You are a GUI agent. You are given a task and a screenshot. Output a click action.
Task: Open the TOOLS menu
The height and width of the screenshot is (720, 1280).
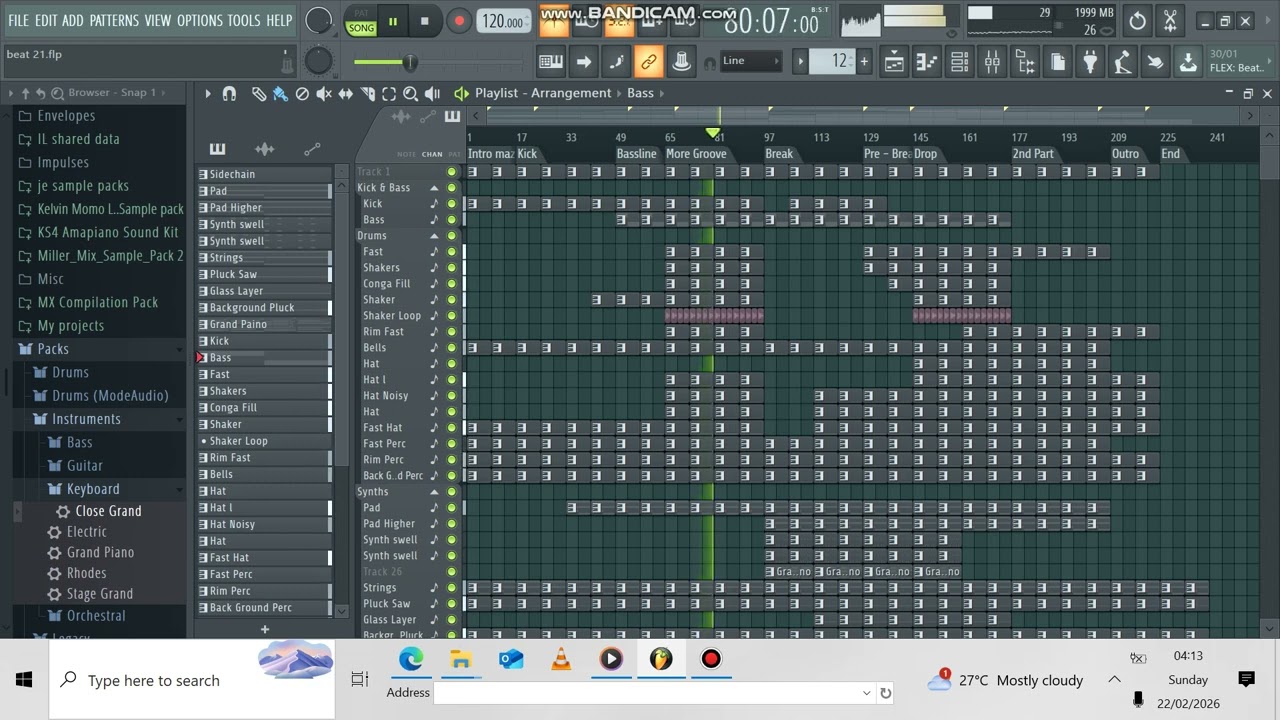(244, 20)
